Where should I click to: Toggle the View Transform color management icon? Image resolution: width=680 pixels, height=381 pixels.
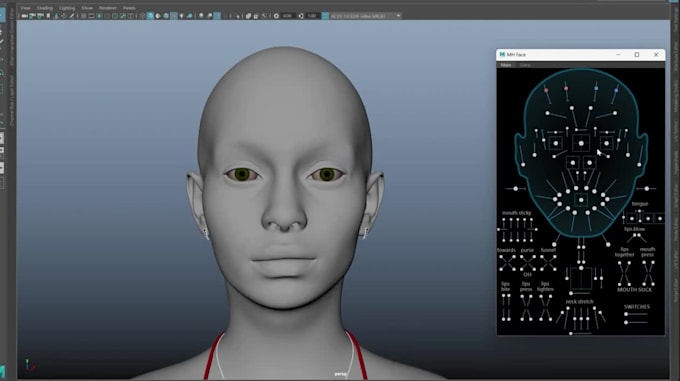point(325,16)
